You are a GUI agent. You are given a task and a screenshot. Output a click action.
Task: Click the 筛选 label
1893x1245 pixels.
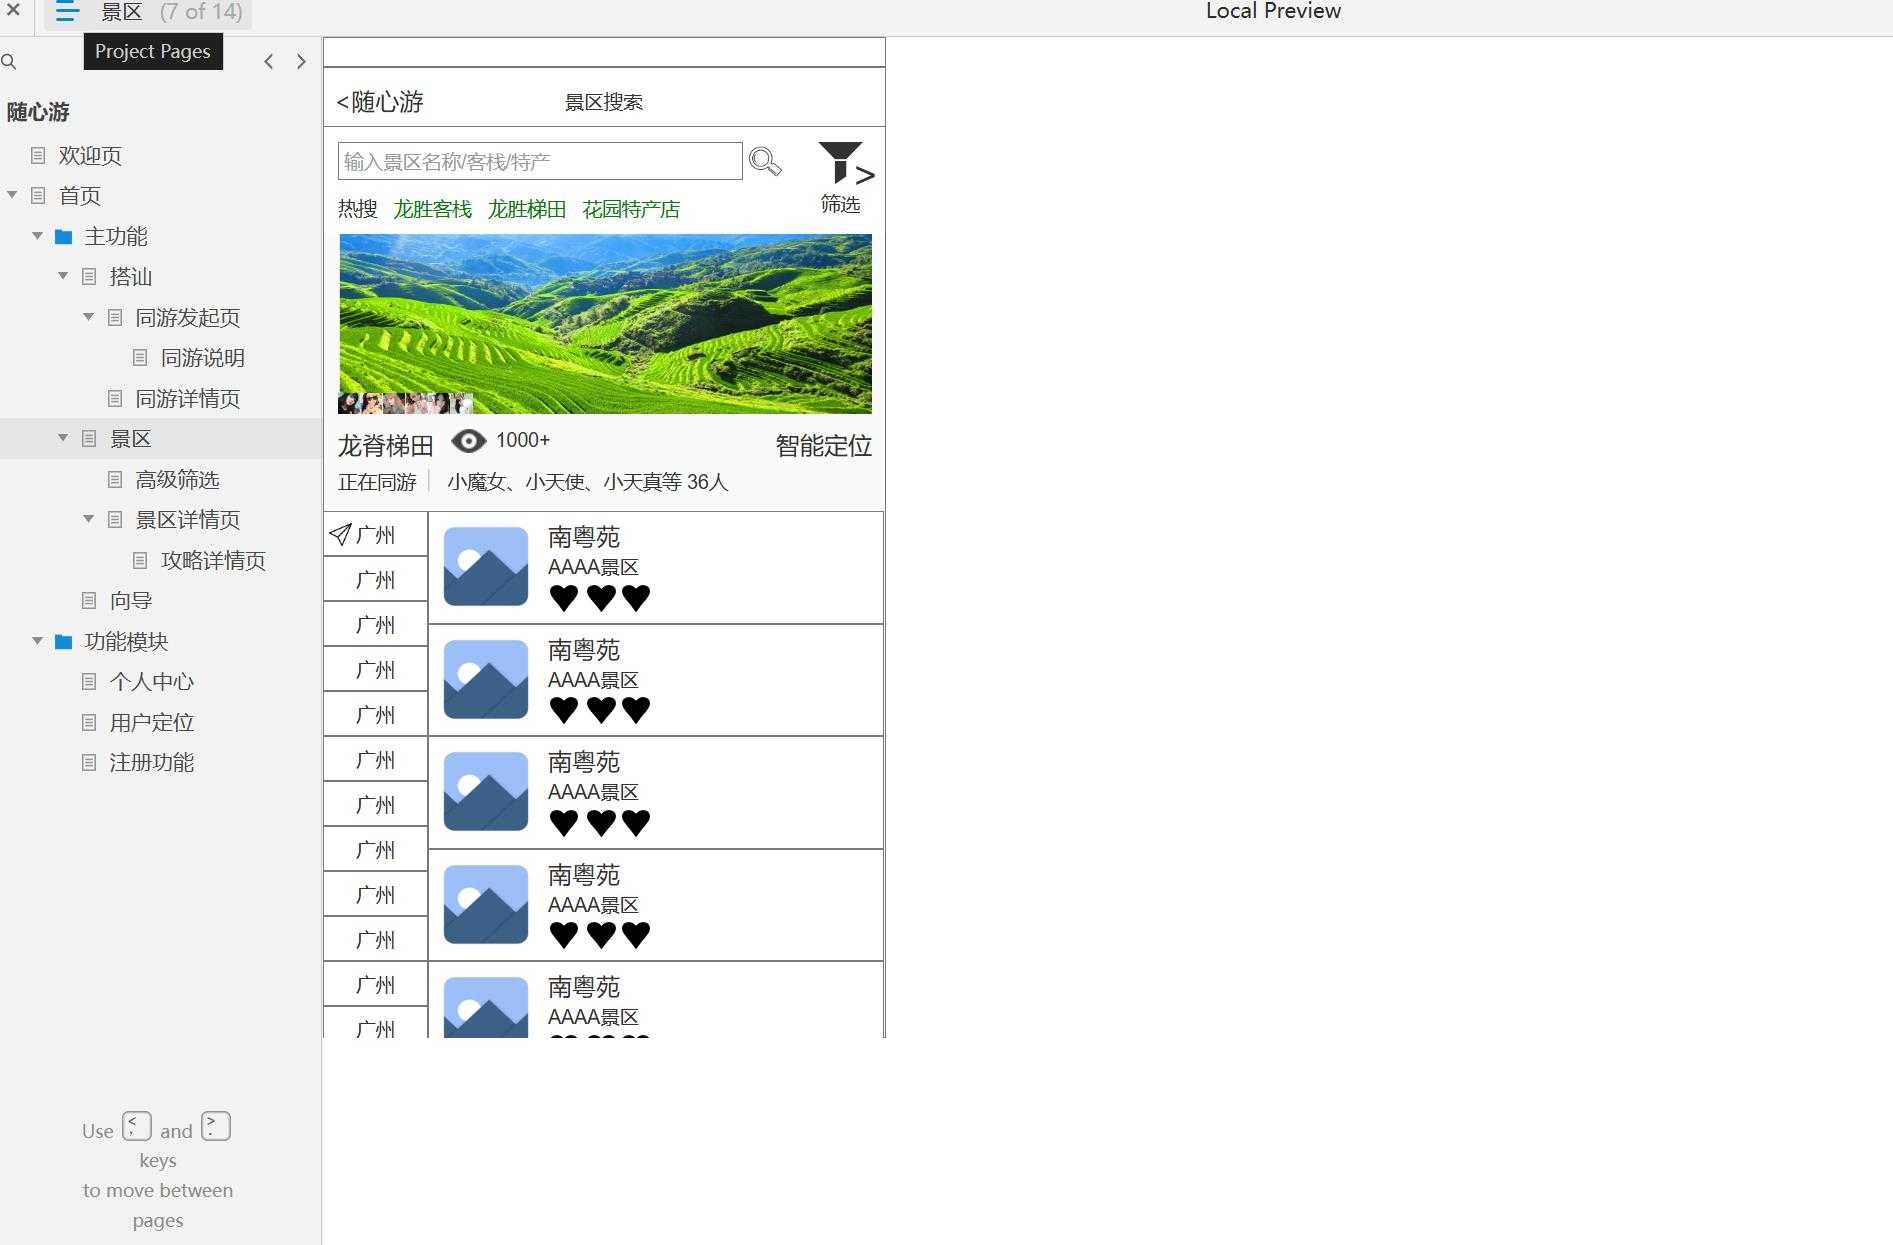[x=840, y=204]
